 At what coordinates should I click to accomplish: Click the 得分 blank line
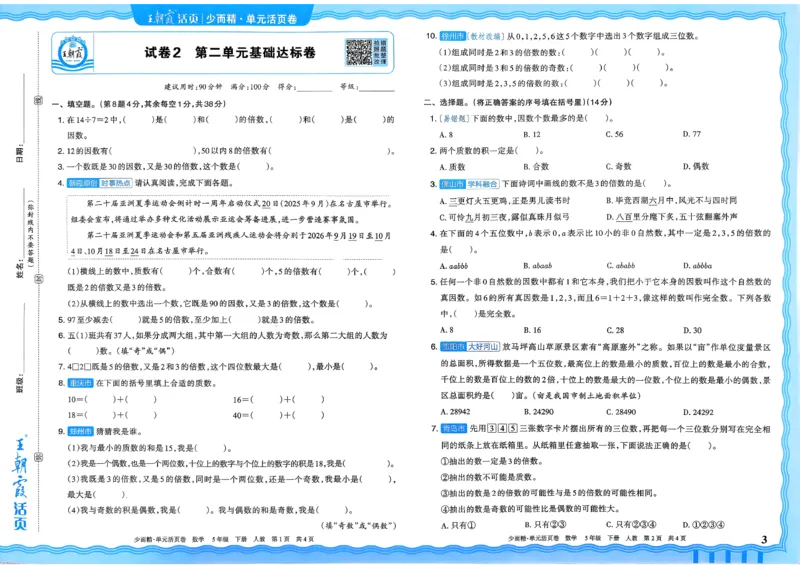315,90
